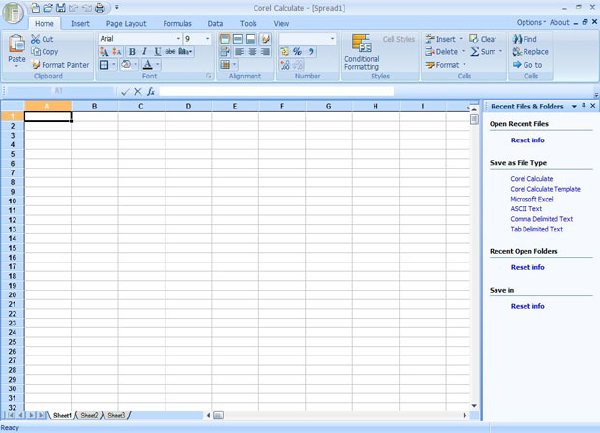
Task: Click the Print icon in quick access toolbar
Action: 99,8
